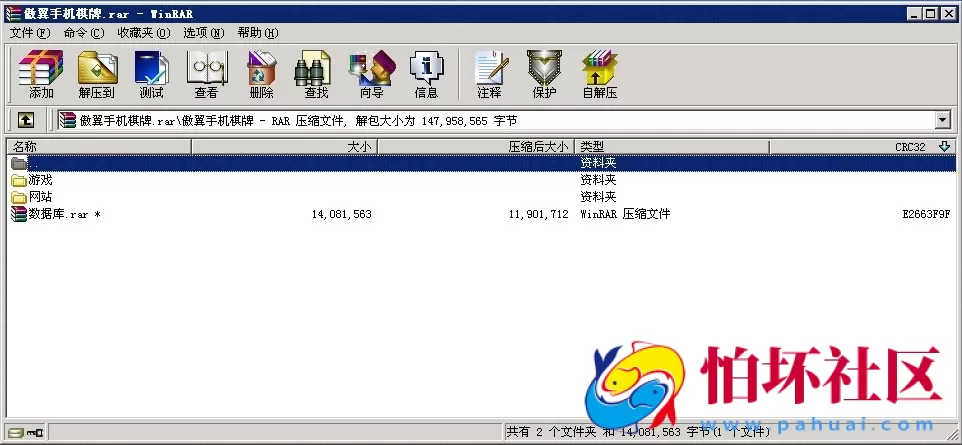Click the CRC32 value E2663F9F
Screen dimensions: 962x445
pos(926,214)
